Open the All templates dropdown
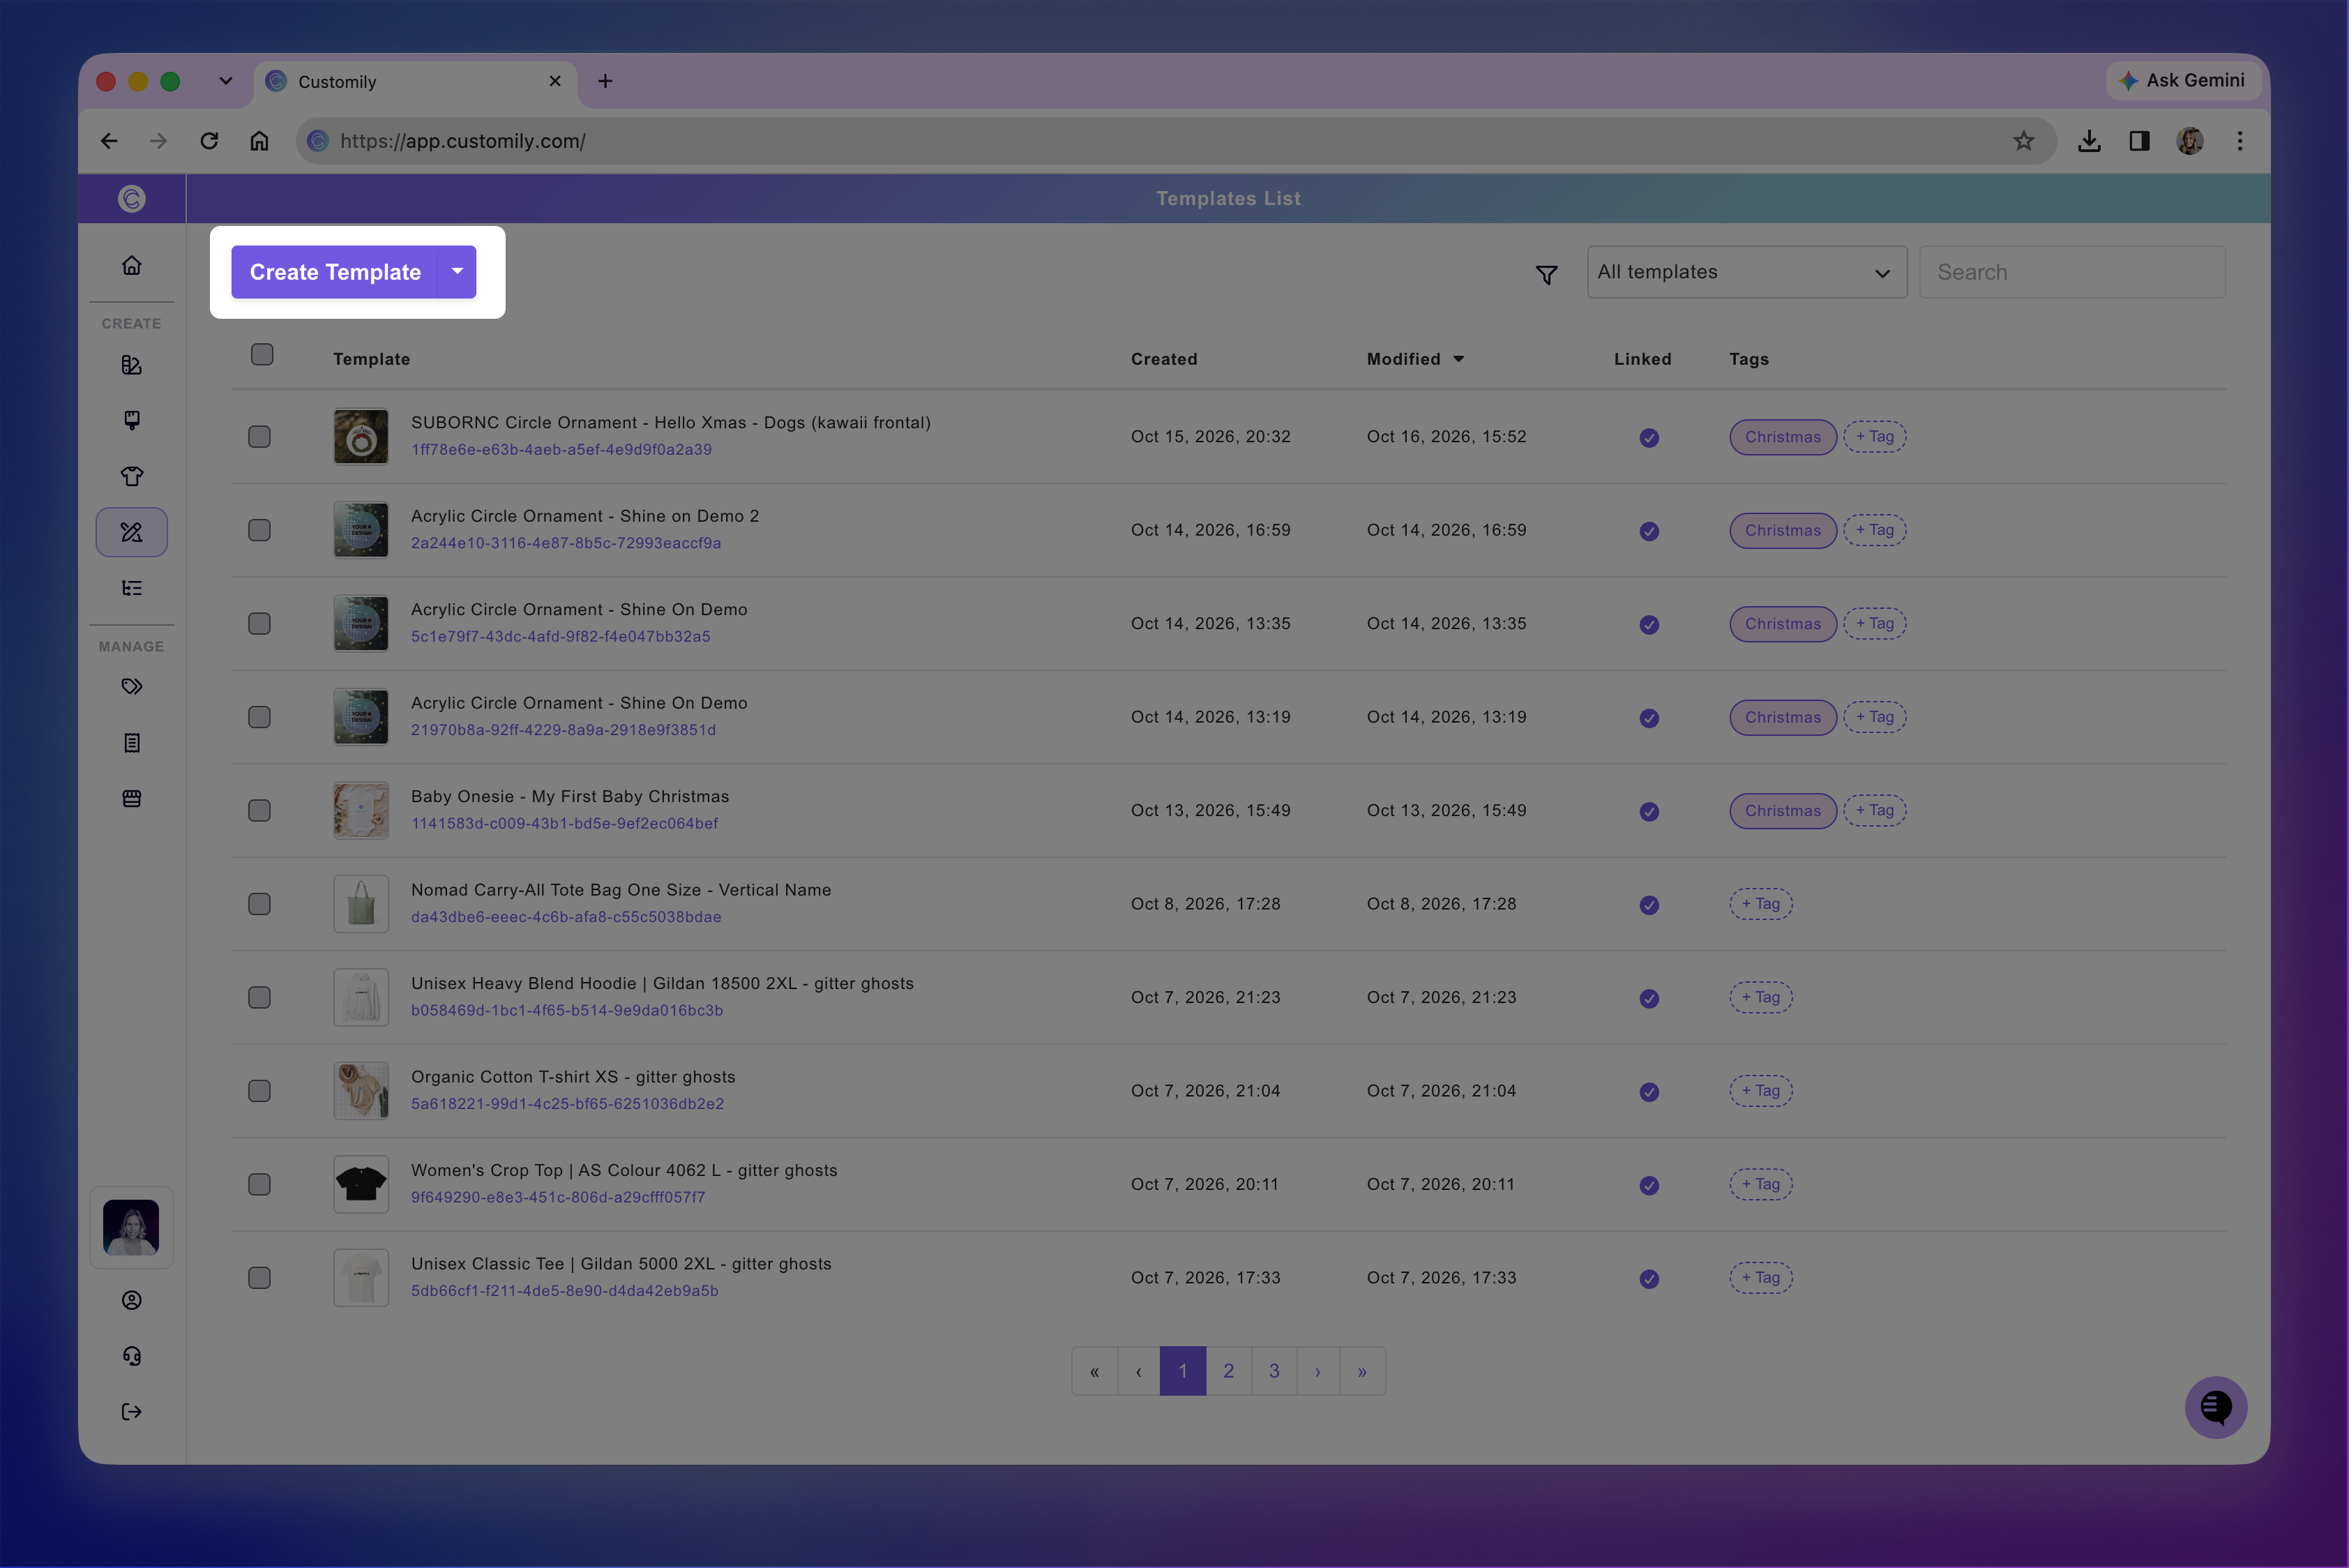 point(1746,272)
